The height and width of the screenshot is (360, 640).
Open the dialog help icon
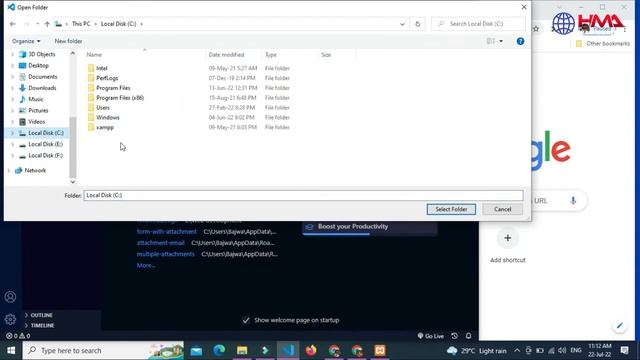tap(520, 41)
